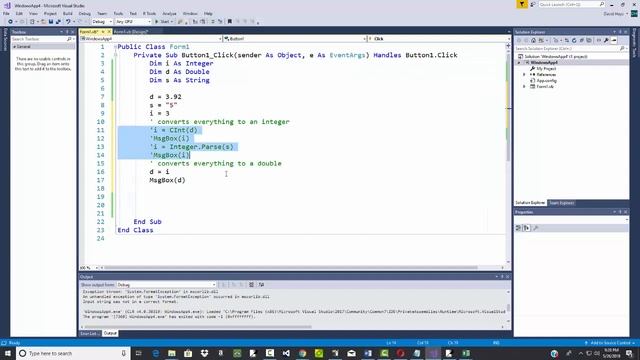This screenshot has height=360, width=640.
Task: Open Dropbox from the taskbar
Action: click(204, 353)
